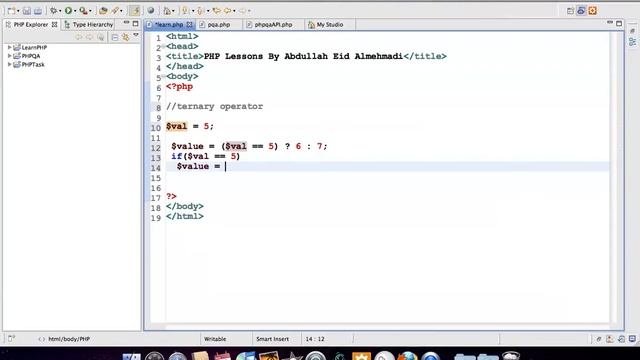This screenshot has width=640, height=360.
Task: Open the Debug dropdown arrow
Action: [60, 11]
